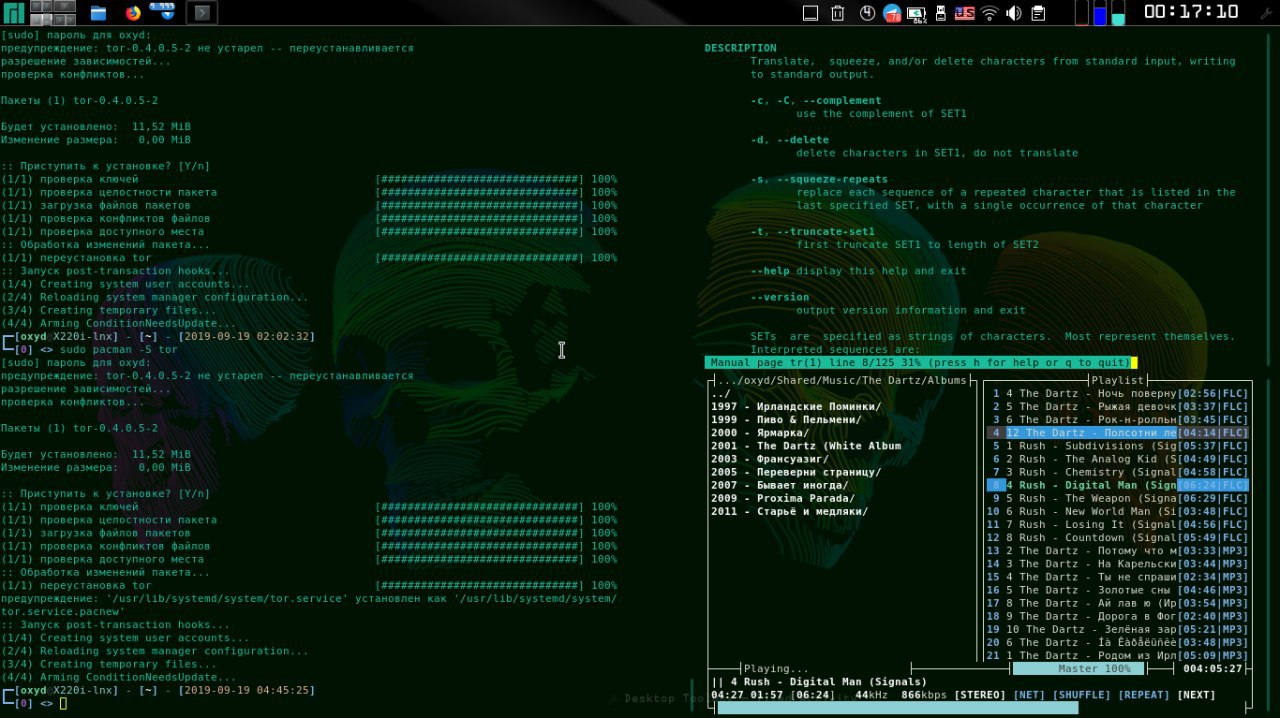Open the 2009 - Proxima Parada folder
This screenshot has width=1280, height=718.
pos(783,498)
